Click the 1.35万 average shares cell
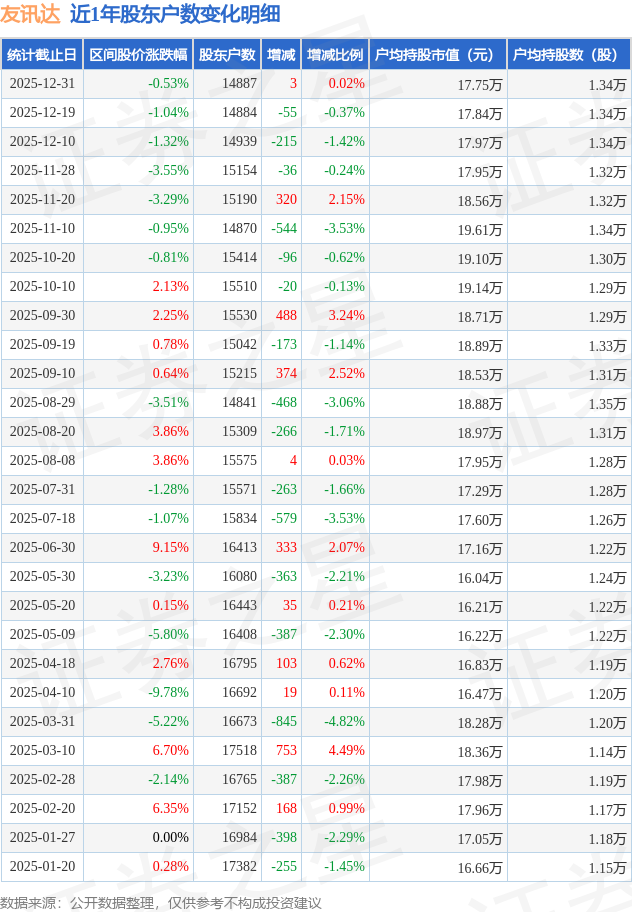This screenshot has width=632, height=912. 607,404
